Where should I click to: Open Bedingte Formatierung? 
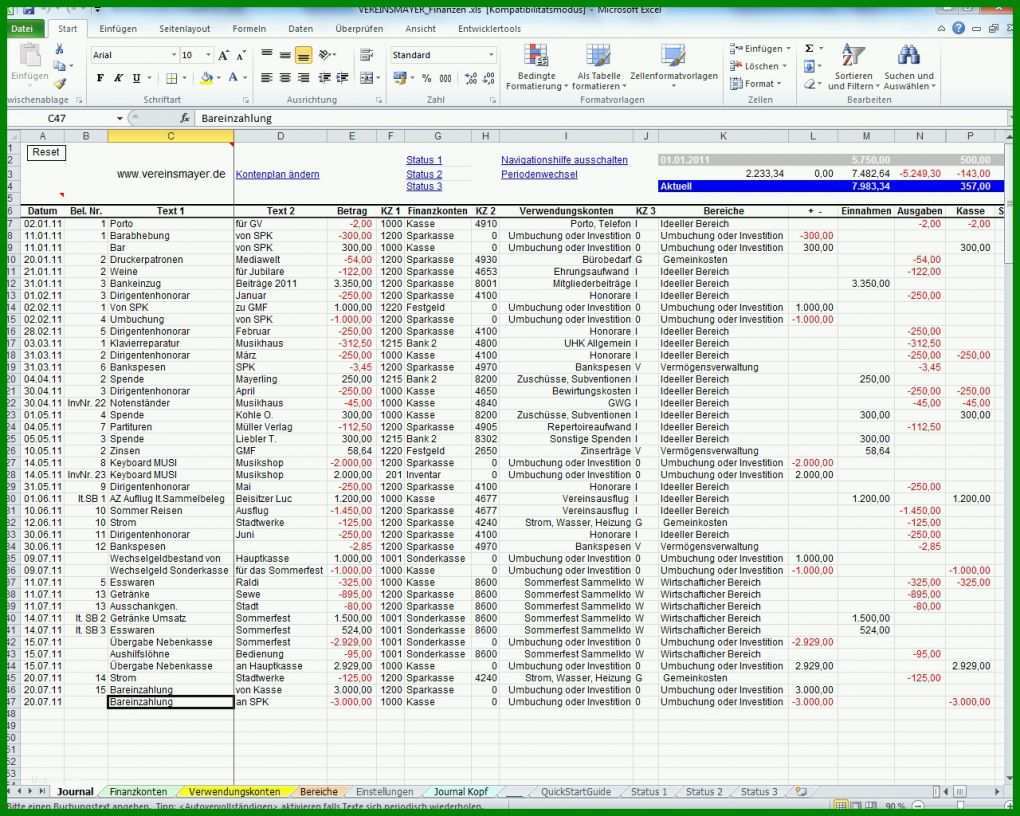point(537,67)
